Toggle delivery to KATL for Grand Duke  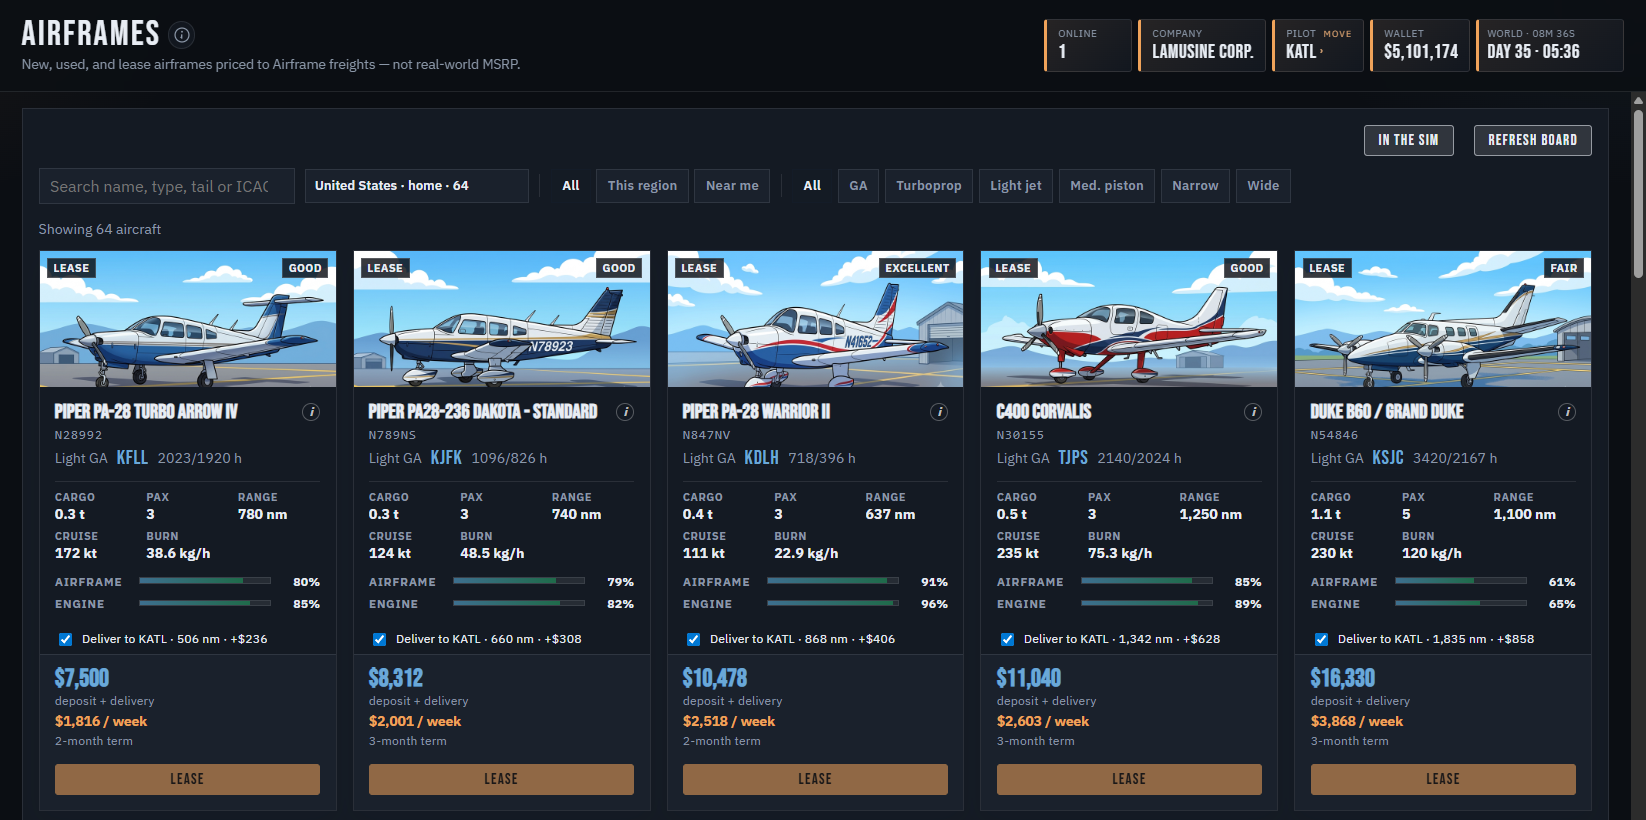(x=1321, y=639)
